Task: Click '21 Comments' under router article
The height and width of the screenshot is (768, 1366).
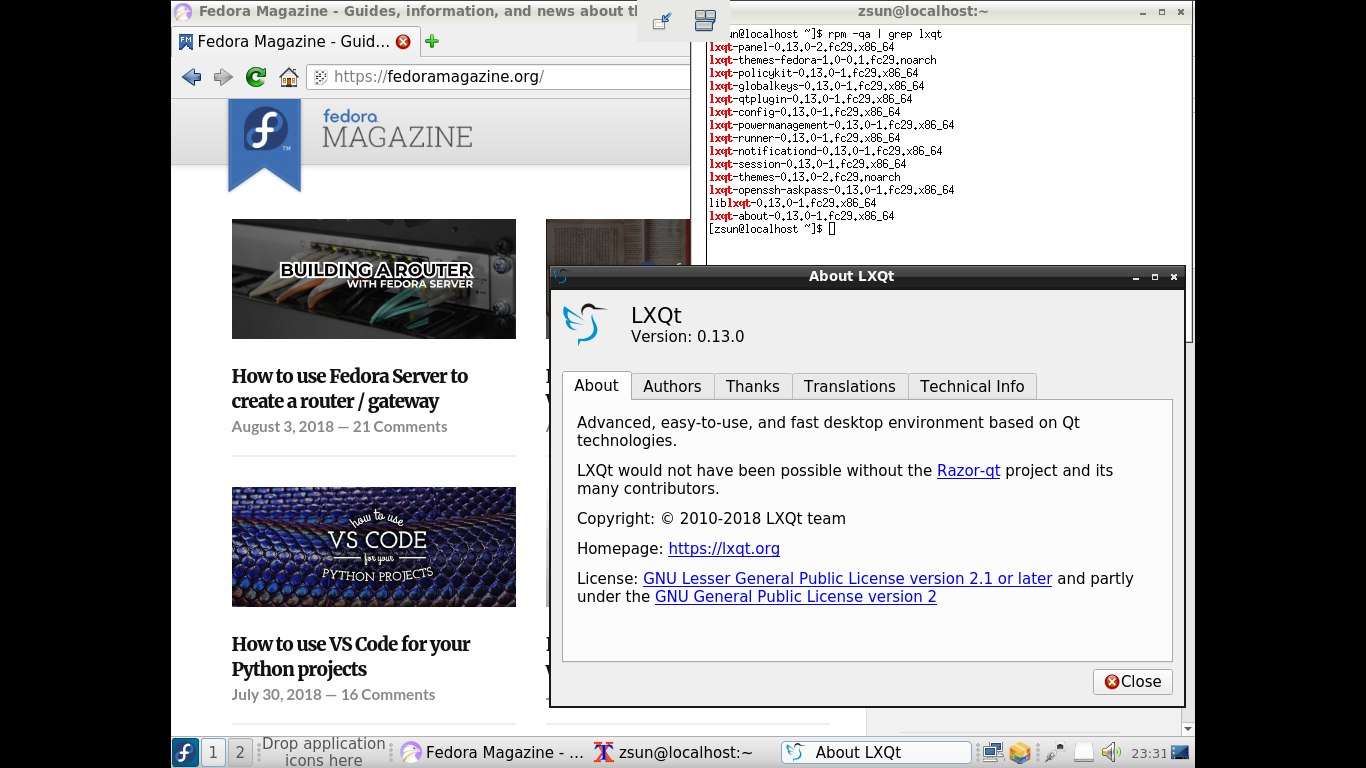Action: [x=400, y=427]
